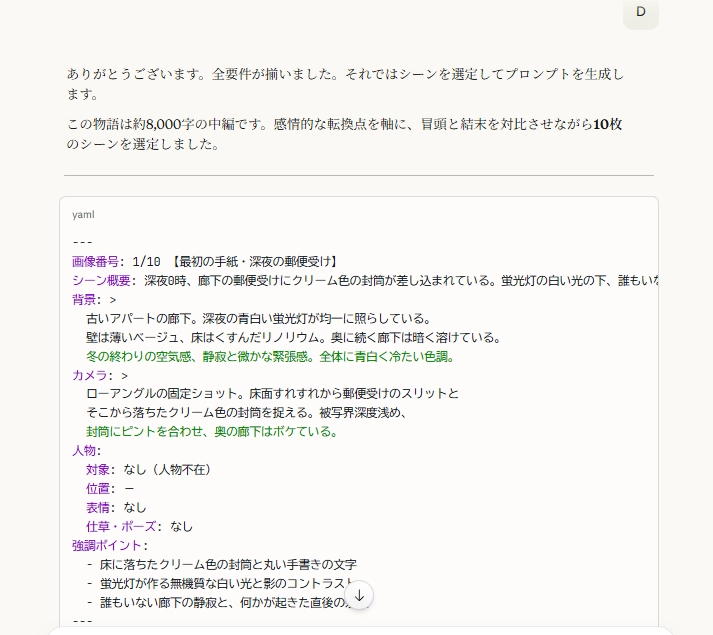Click the 仕草・ポーズ key line
This screenshot has height=635, width=713.
pos(139,527)
